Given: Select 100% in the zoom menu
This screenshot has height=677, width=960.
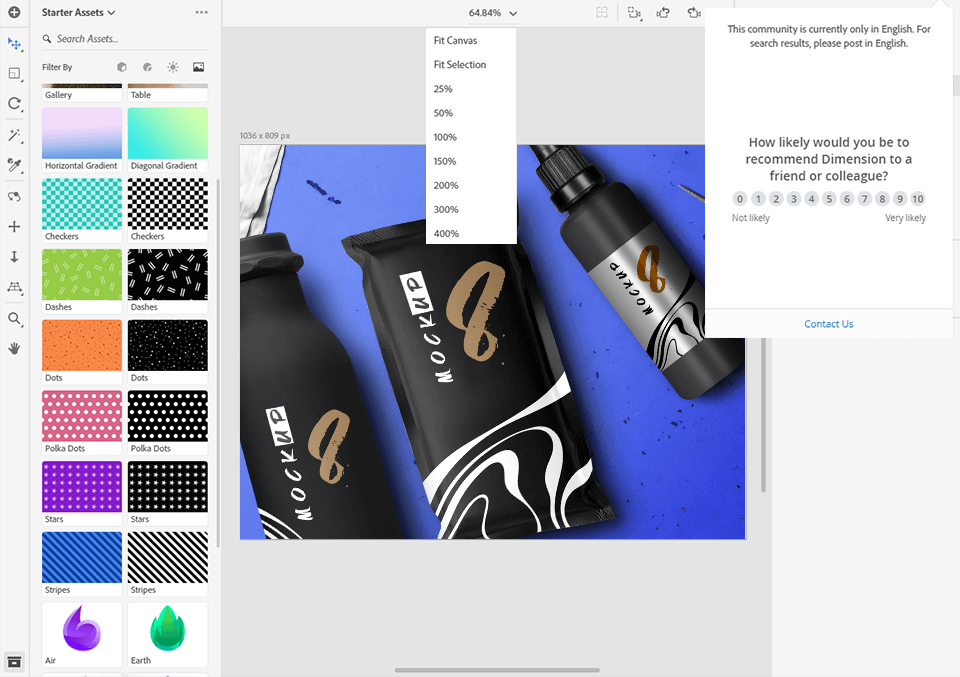Looking at the screenshot, I should pyautogui.click(x=445, y=137).
